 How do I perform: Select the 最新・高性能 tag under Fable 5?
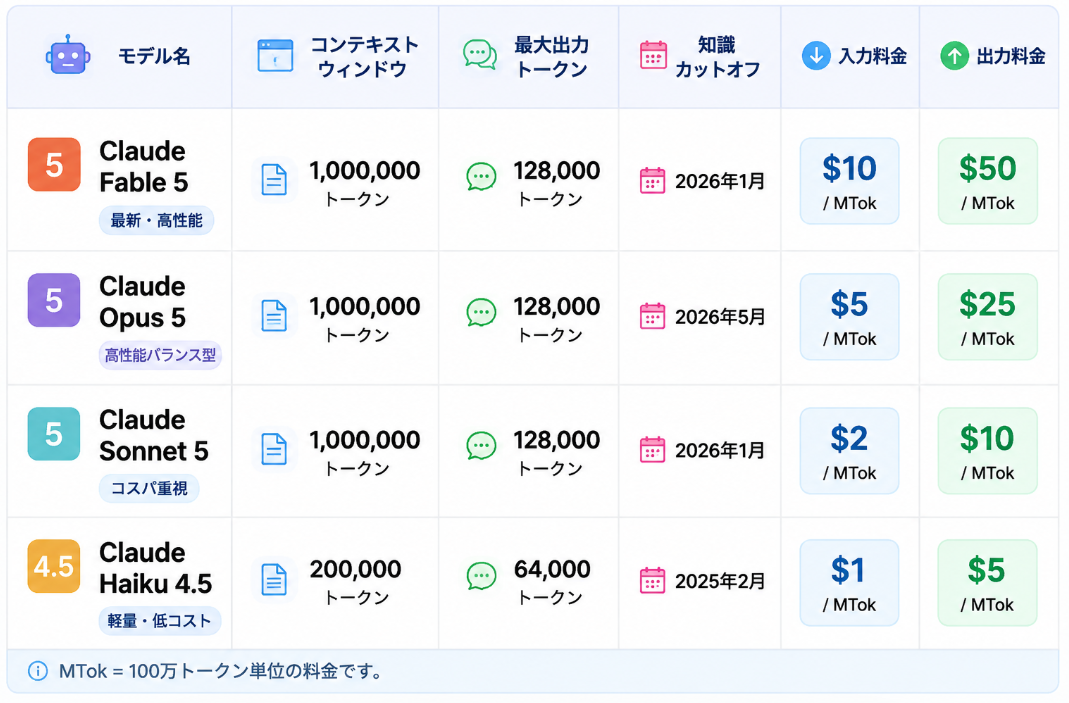coord(156,221)
